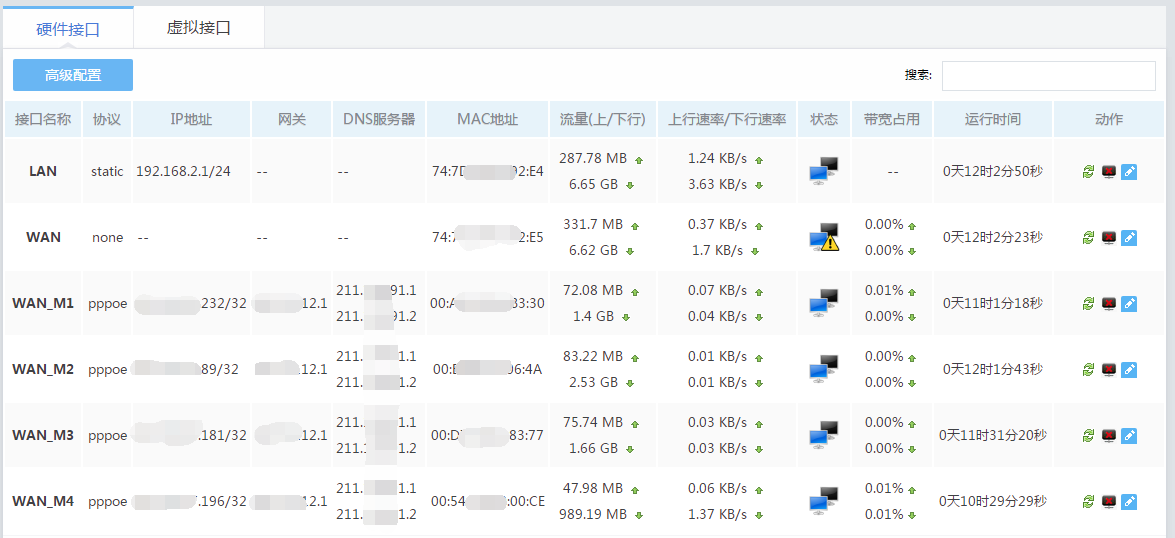Edit the WAN interface

click(1129, 238)
